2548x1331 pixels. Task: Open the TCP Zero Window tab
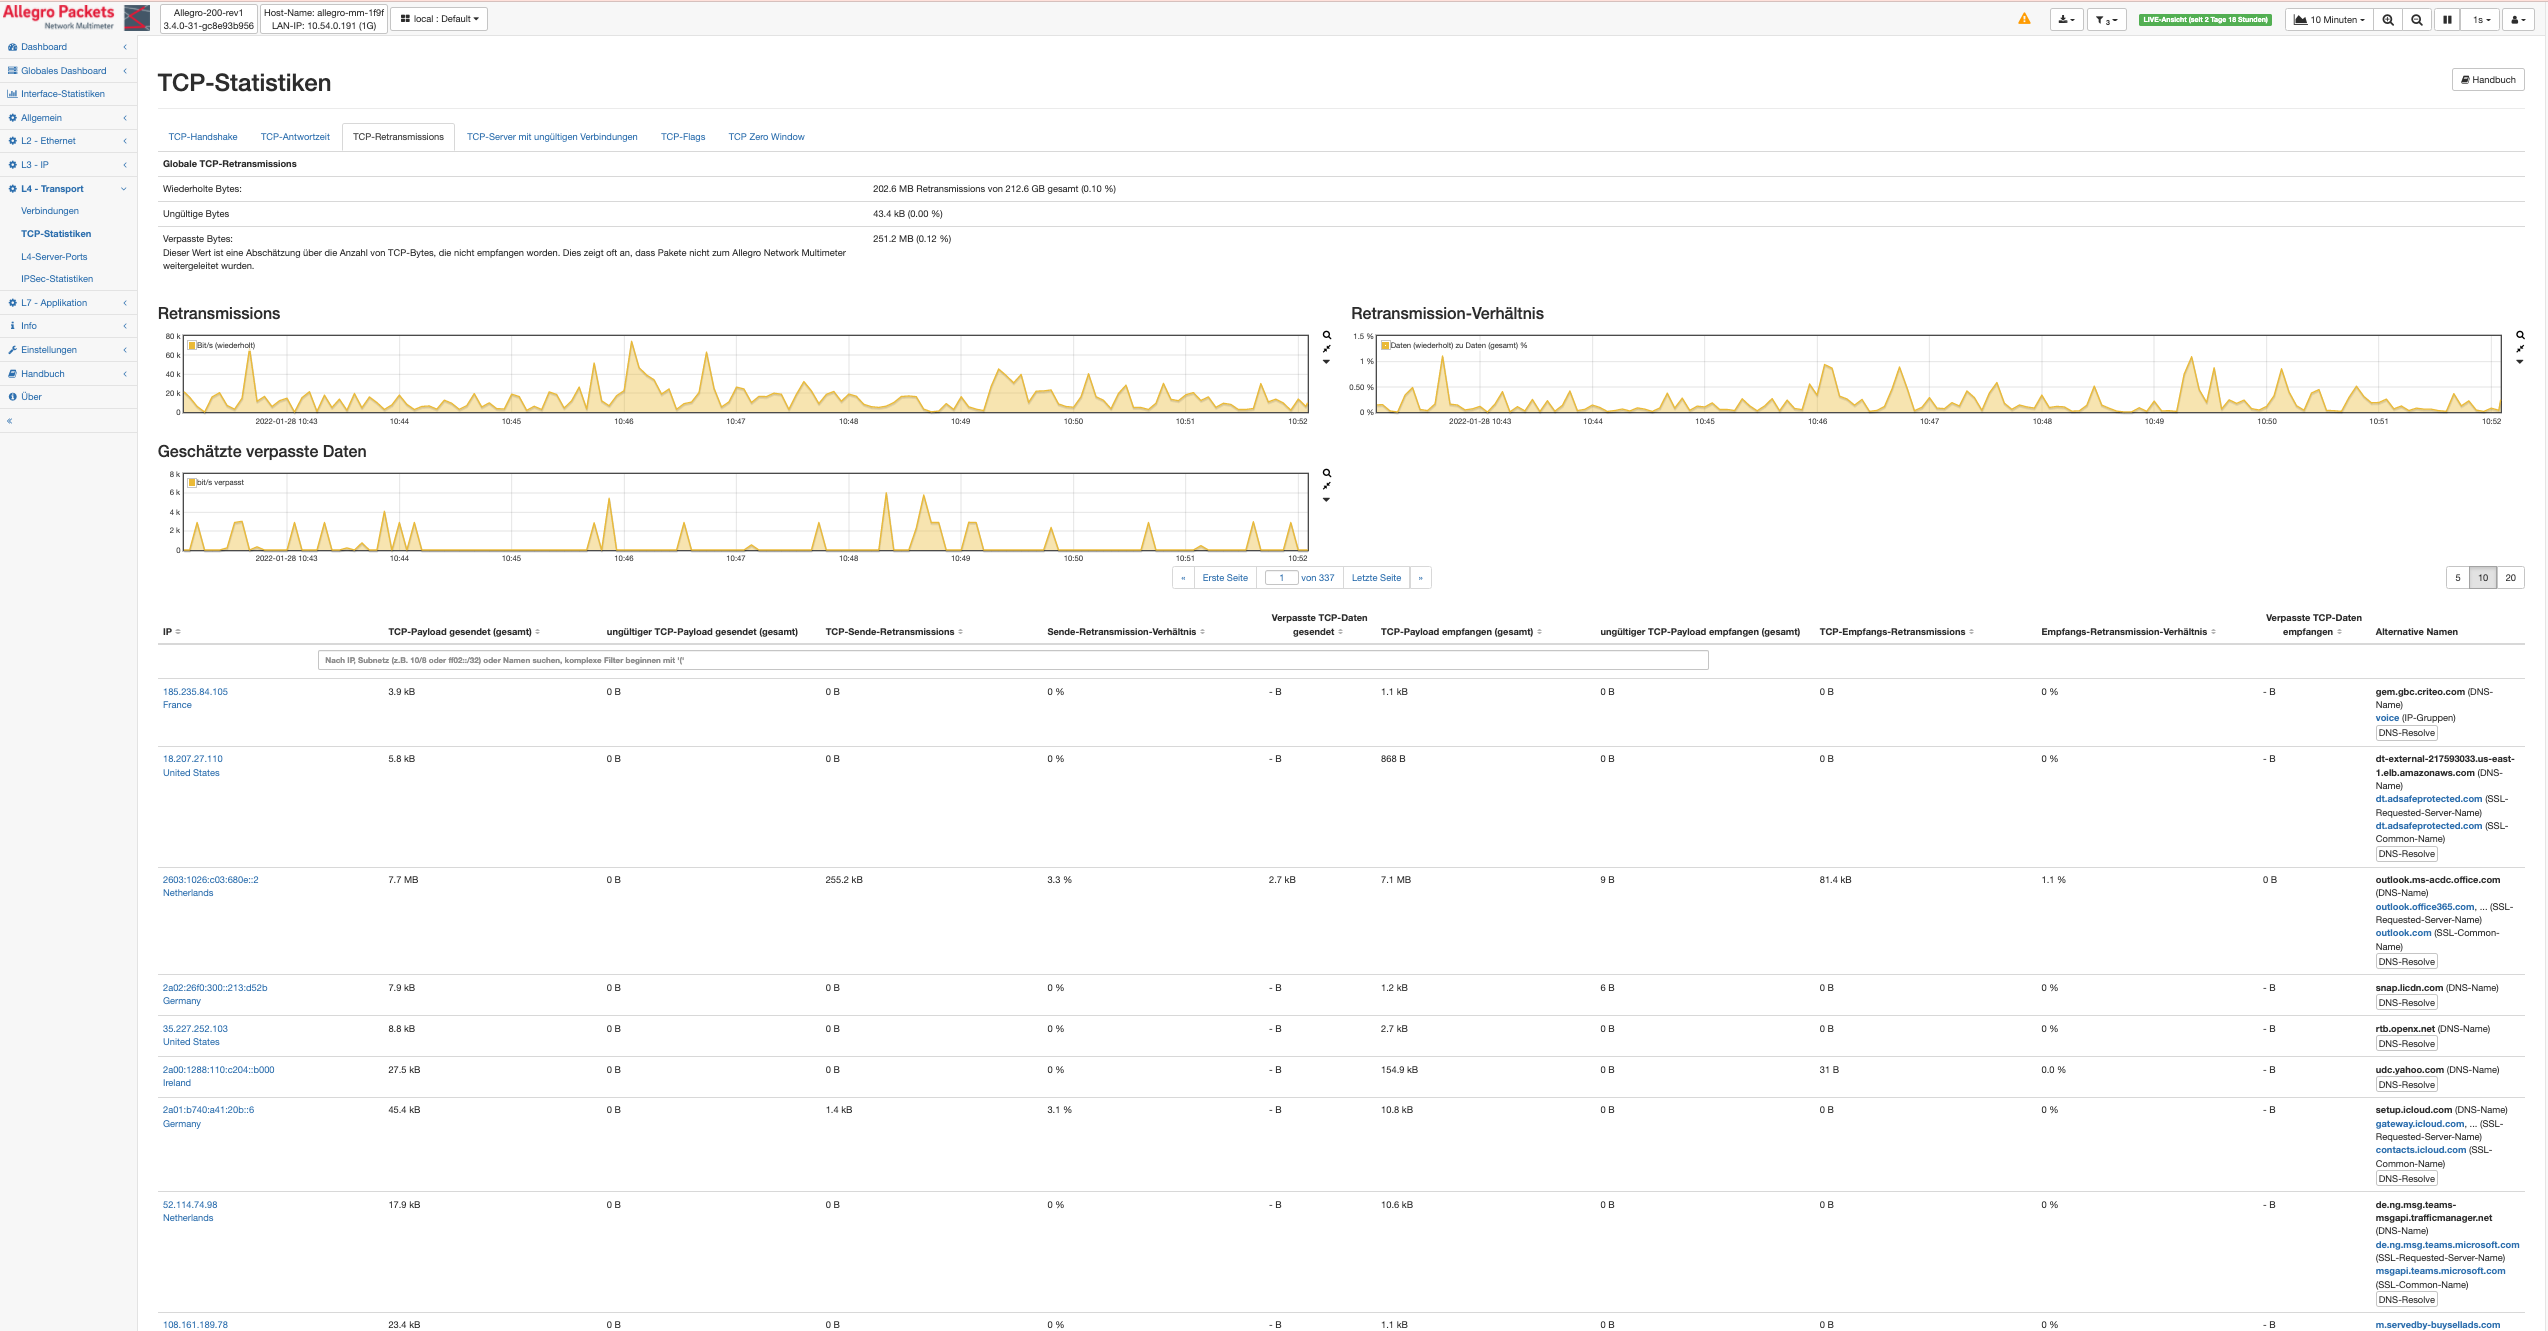766,136
